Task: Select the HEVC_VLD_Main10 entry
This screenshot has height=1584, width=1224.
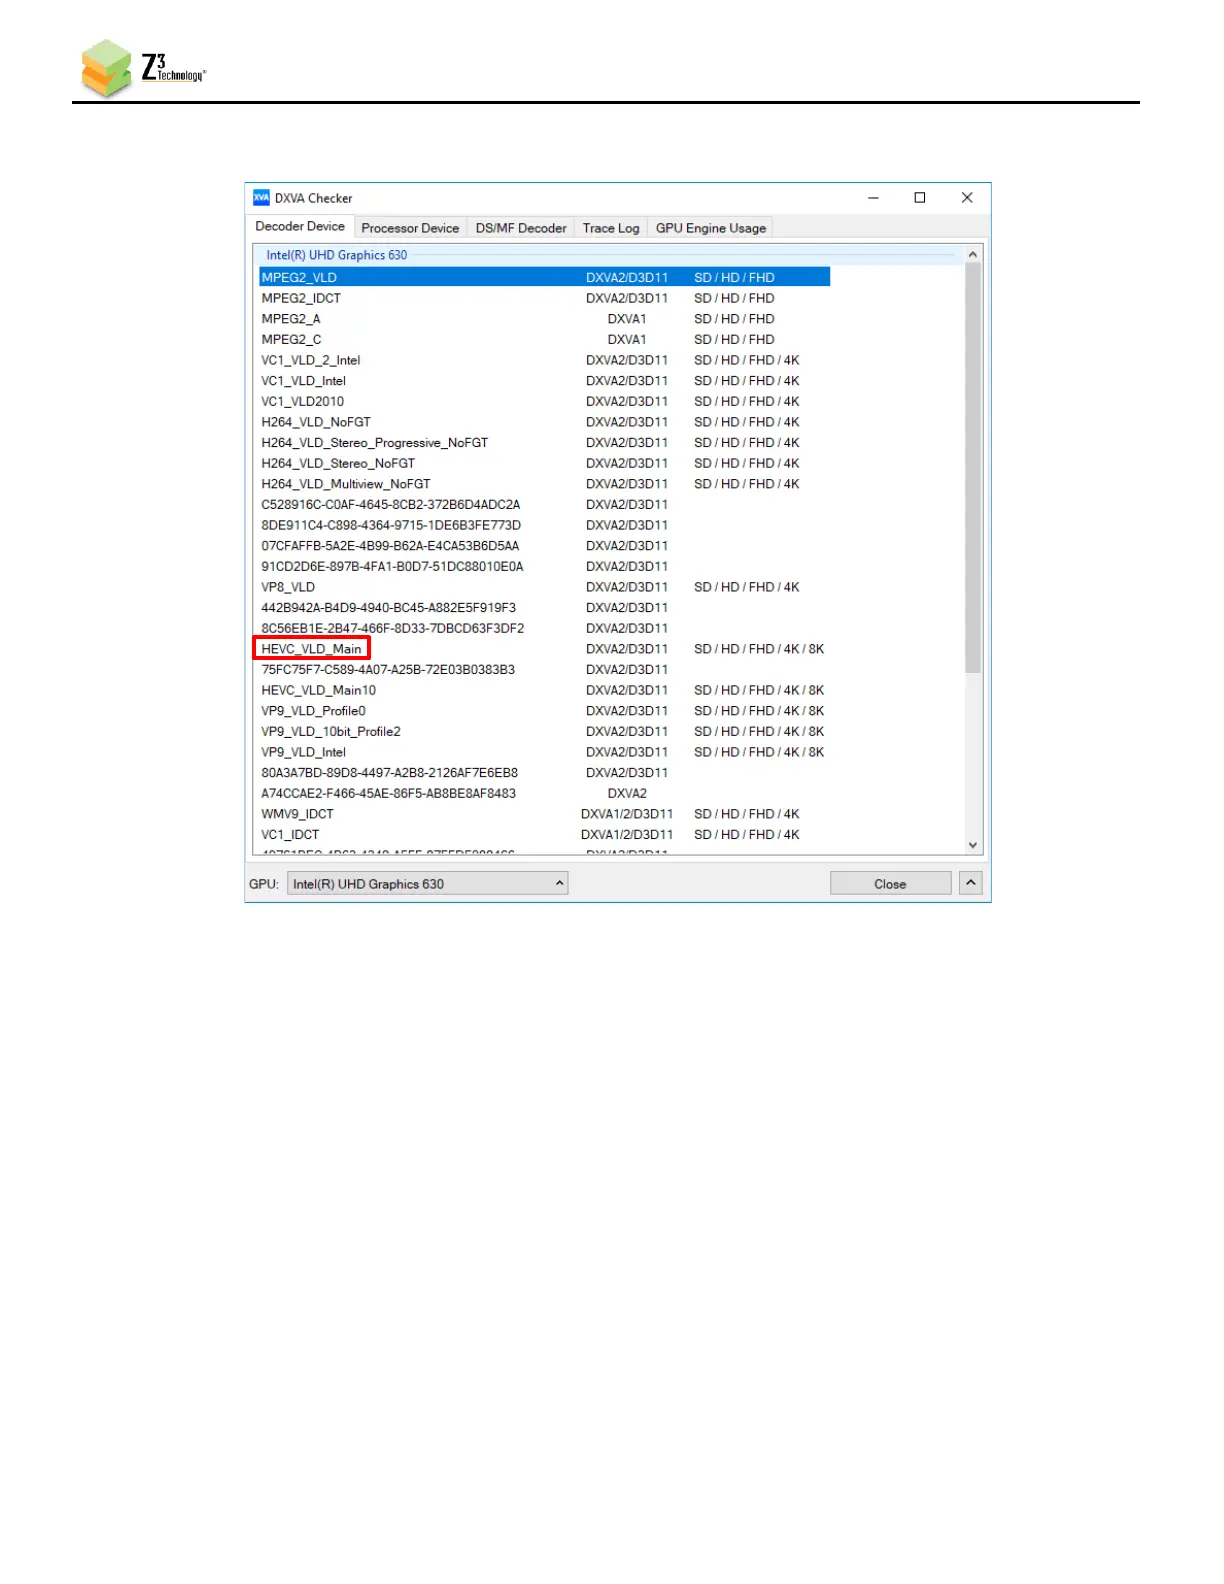Action: [x=544, y=691]
